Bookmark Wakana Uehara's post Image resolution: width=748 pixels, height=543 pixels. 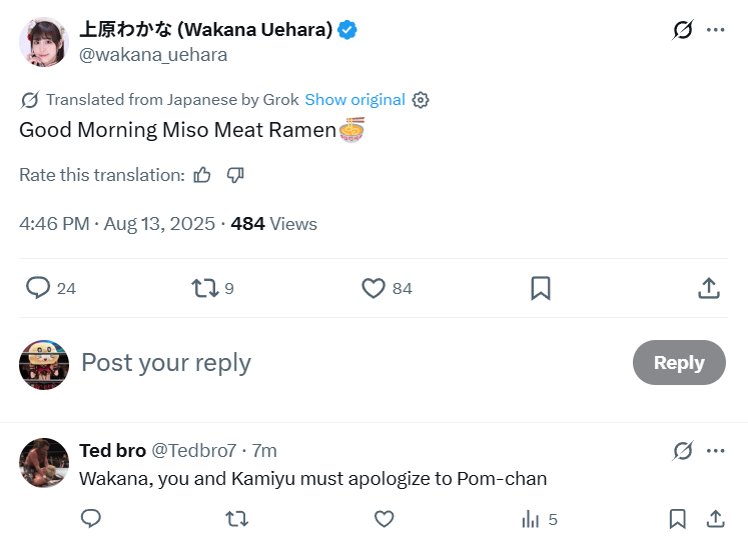point(540,288)
